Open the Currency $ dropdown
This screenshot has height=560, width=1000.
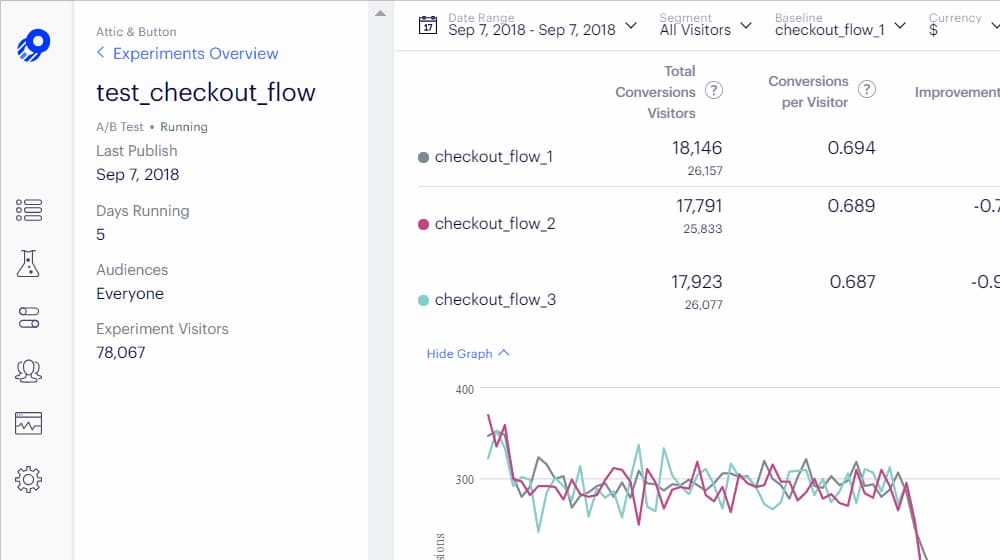coord(963,26)
